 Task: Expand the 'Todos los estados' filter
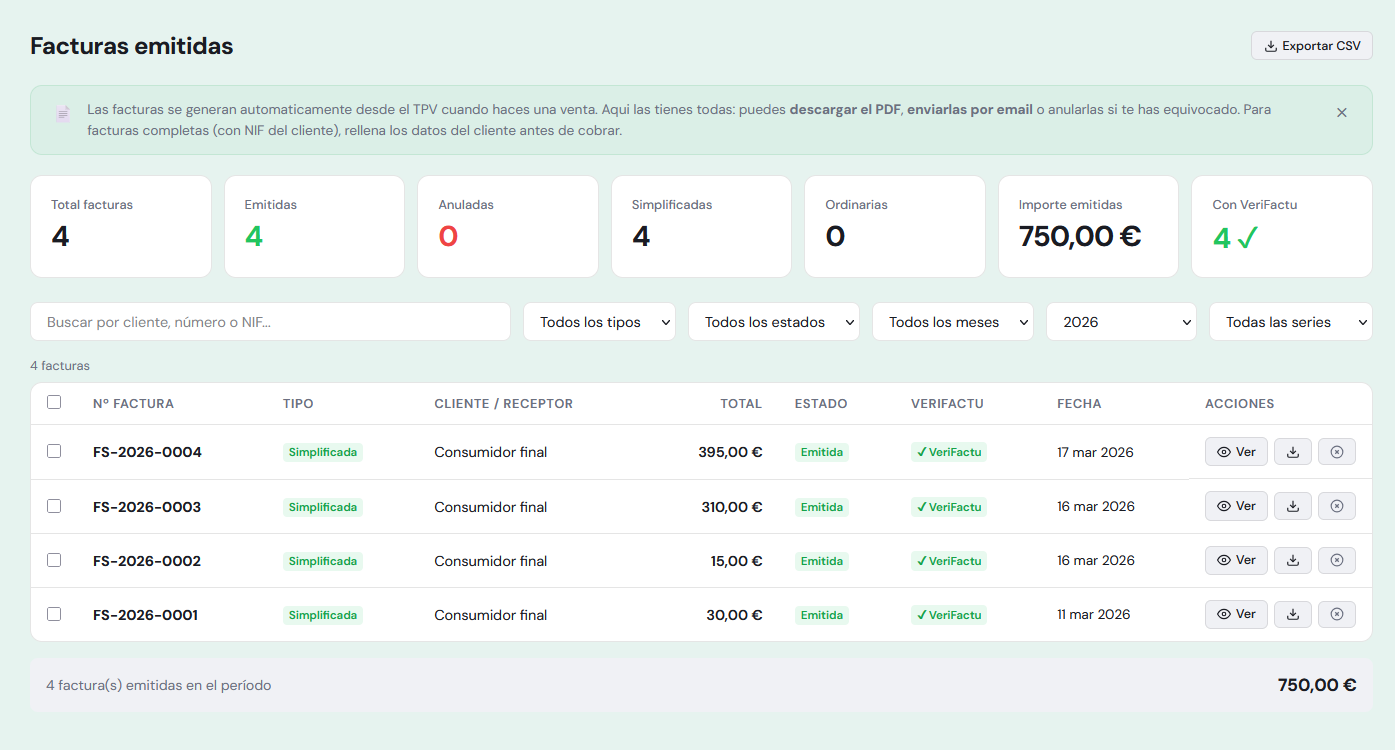(x=773, y=322)
